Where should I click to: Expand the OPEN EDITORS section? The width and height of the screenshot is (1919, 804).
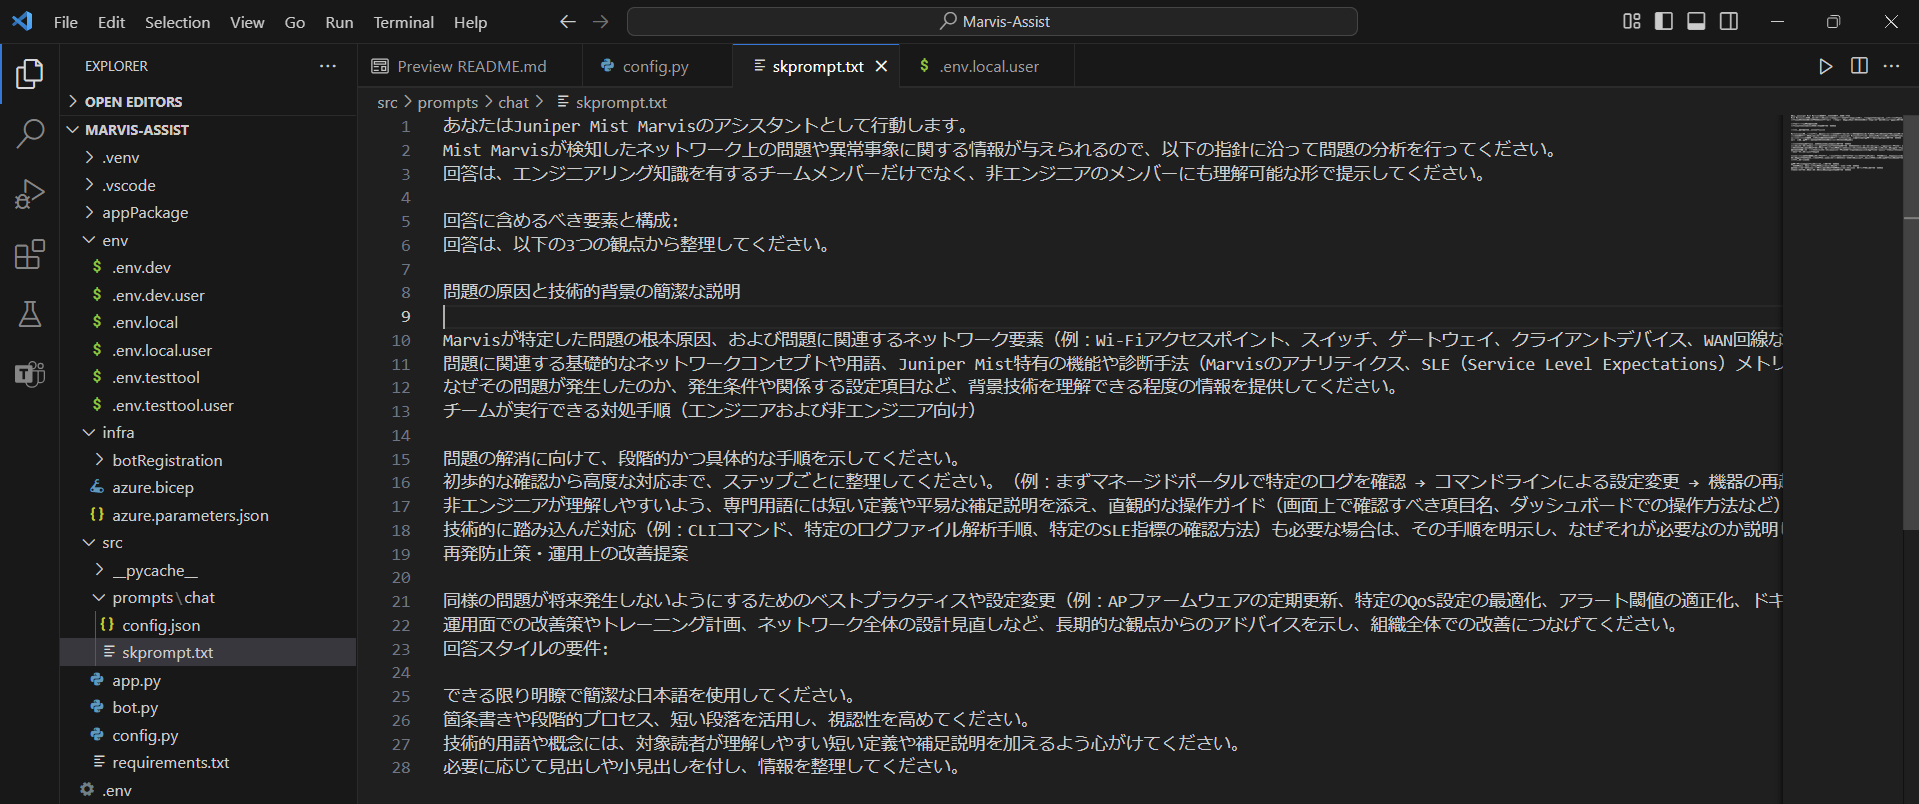coord(133,102)
